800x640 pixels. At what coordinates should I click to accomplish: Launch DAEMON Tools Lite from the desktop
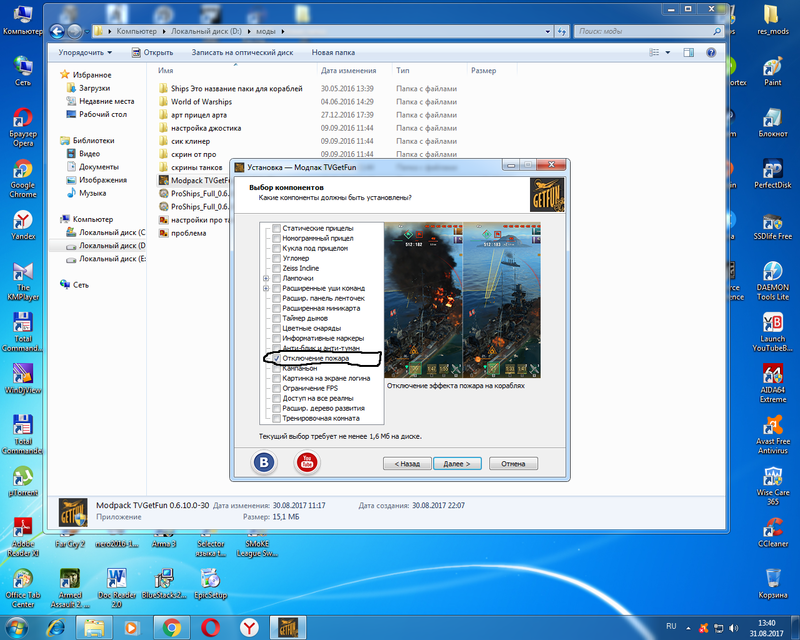point(772,281)
